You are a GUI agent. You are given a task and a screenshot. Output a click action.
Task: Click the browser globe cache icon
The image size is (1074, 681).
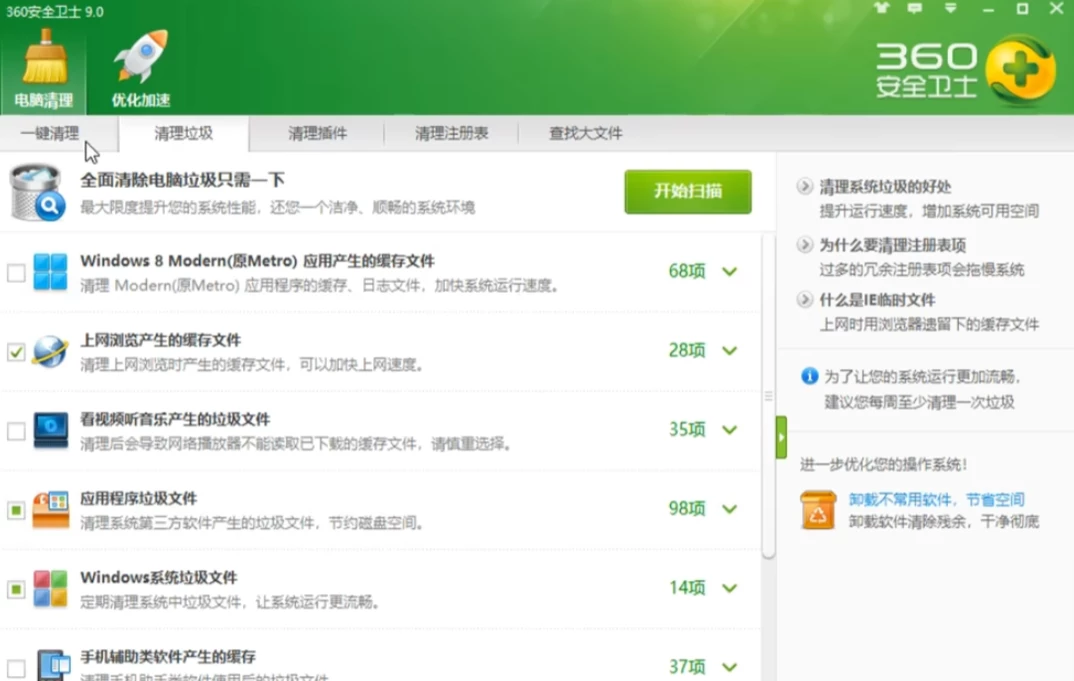[50, 351]
